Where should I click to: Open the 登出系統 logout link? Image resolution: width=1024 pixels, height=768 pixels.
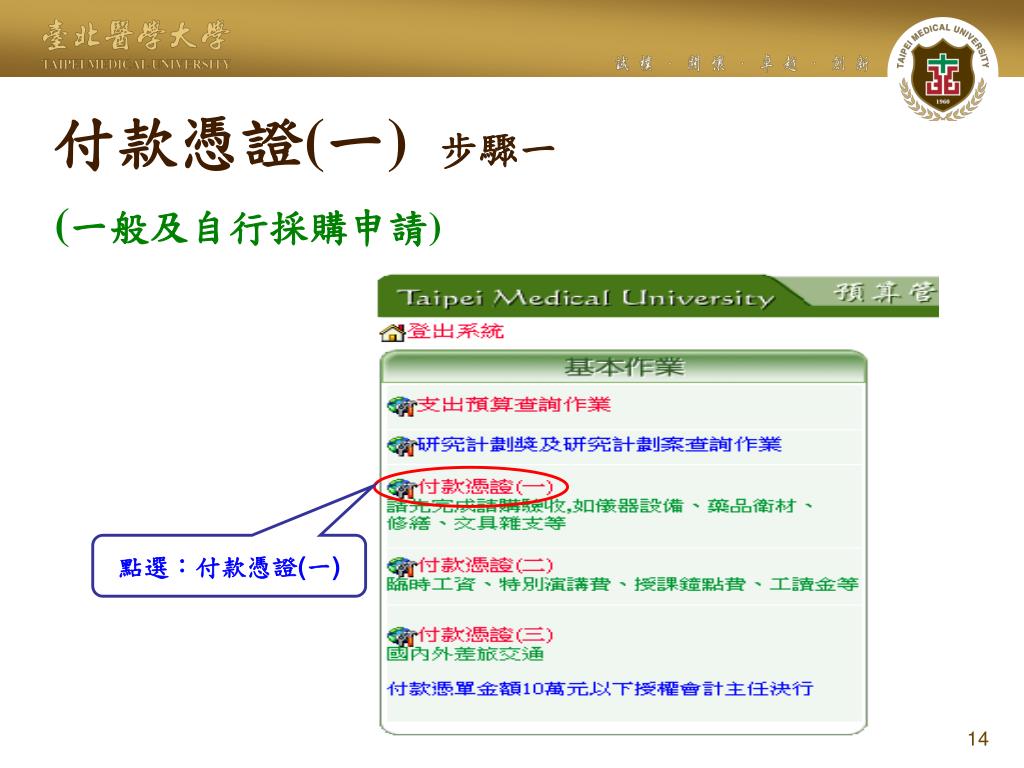[x=455, y=331]
